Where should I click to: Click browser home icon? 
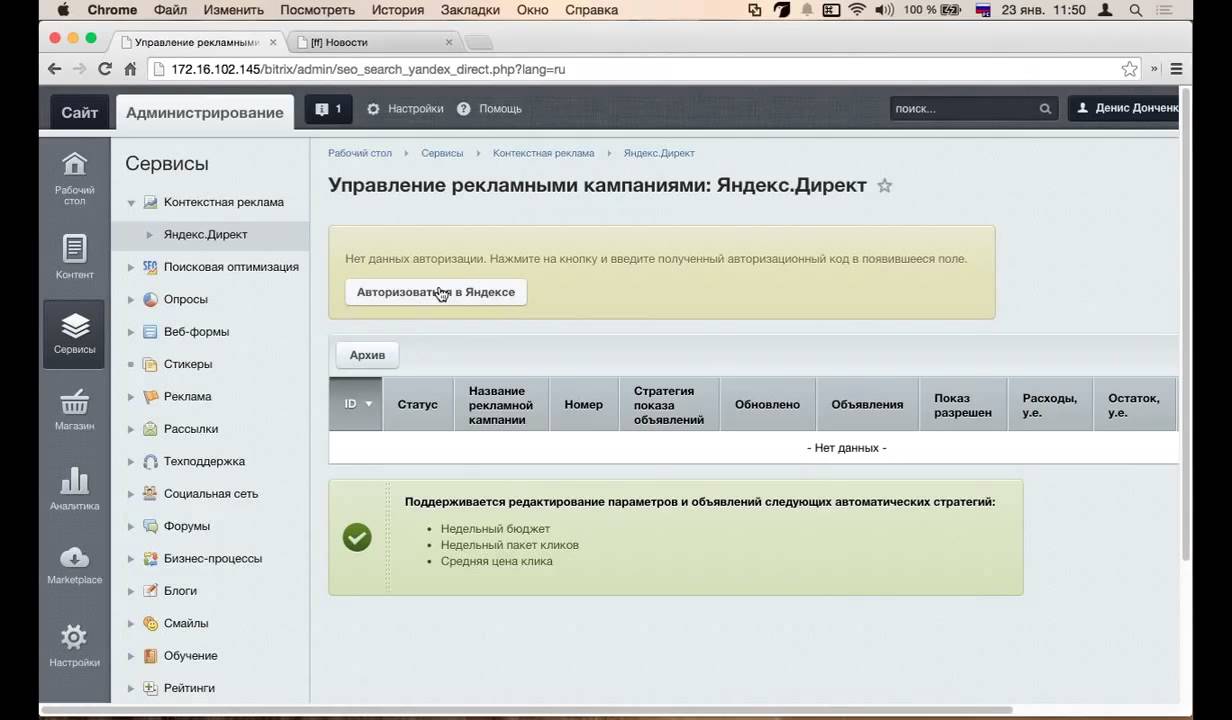130,69
